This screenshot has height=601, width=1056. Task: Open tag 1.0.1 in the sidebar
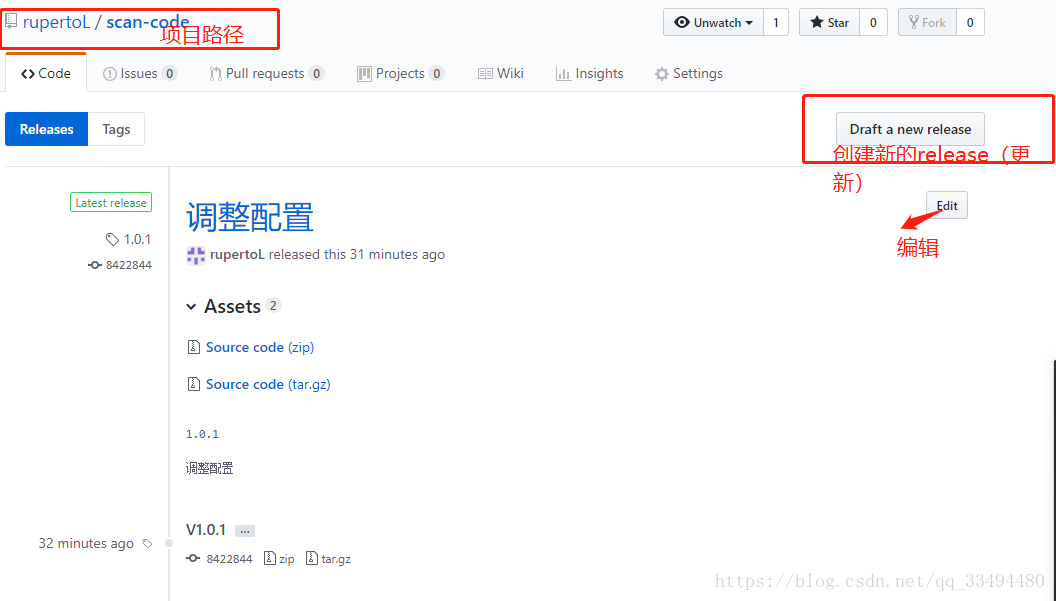[137, 239]
